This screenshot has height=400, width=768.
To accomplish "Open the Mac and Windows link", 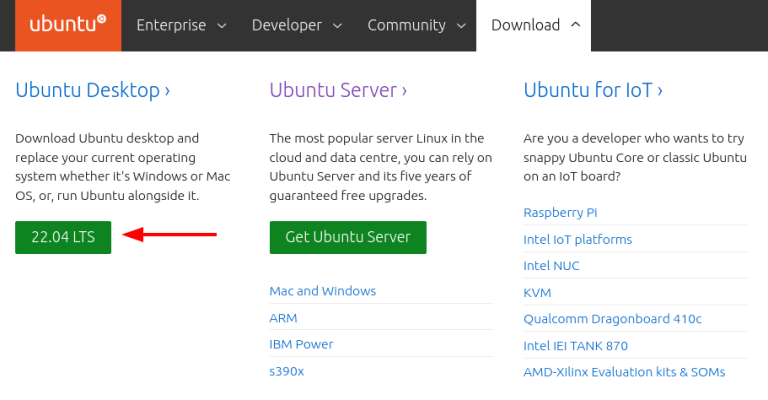I will click(323, 291).
